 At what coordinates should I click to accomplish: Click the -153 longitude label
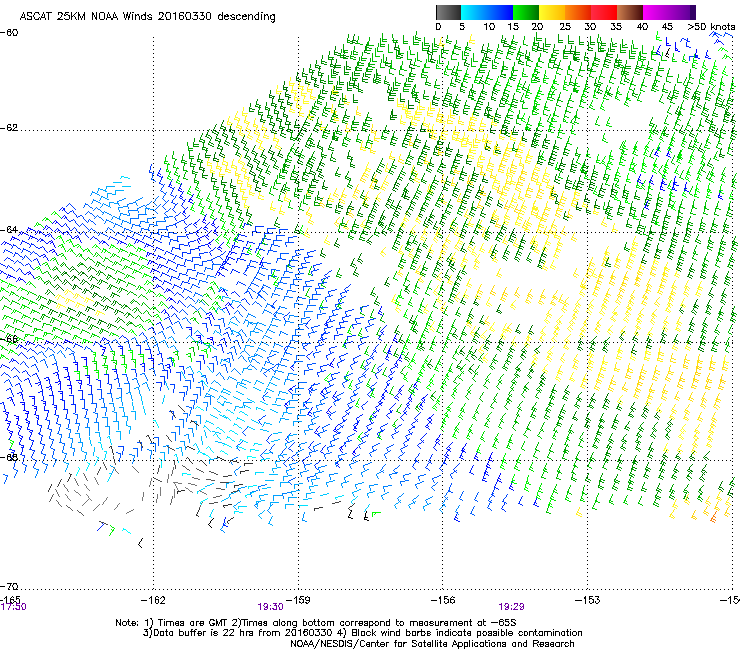pyautogui.click(x=588, y=600)
